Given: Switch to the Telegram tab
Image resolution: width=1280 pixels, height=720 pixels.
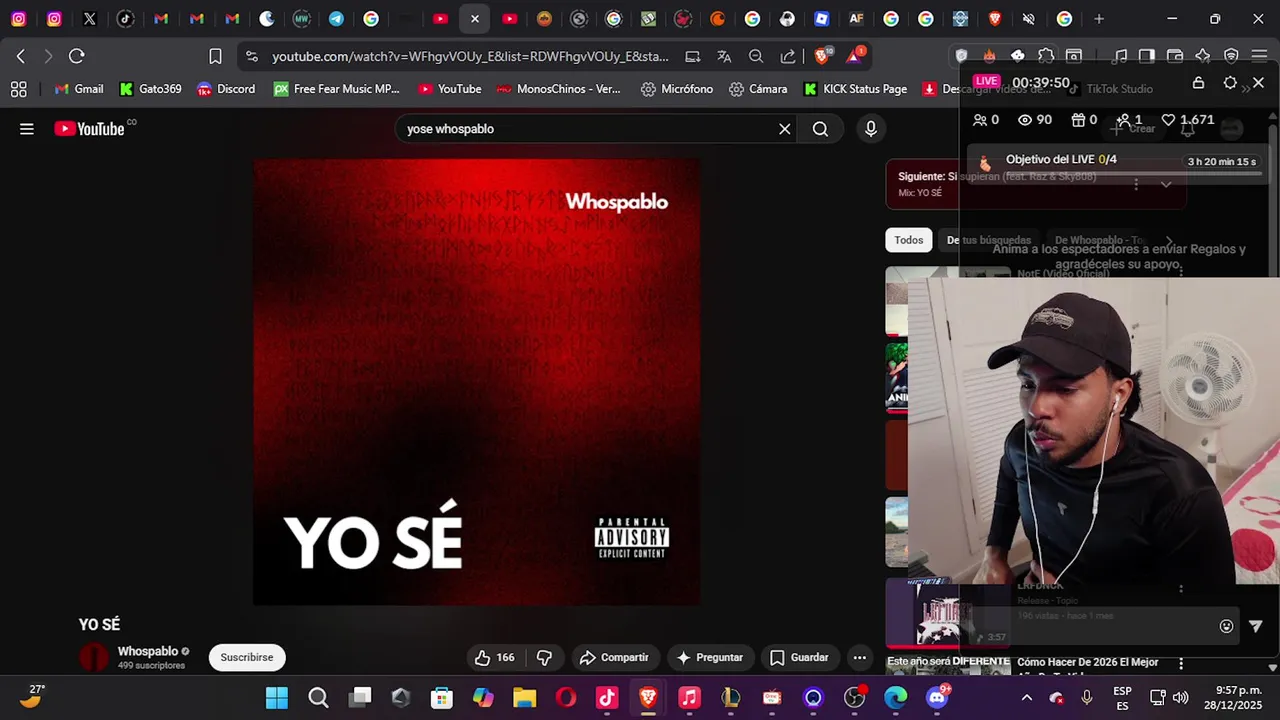Looking at the screenshot, I should 336,19.
